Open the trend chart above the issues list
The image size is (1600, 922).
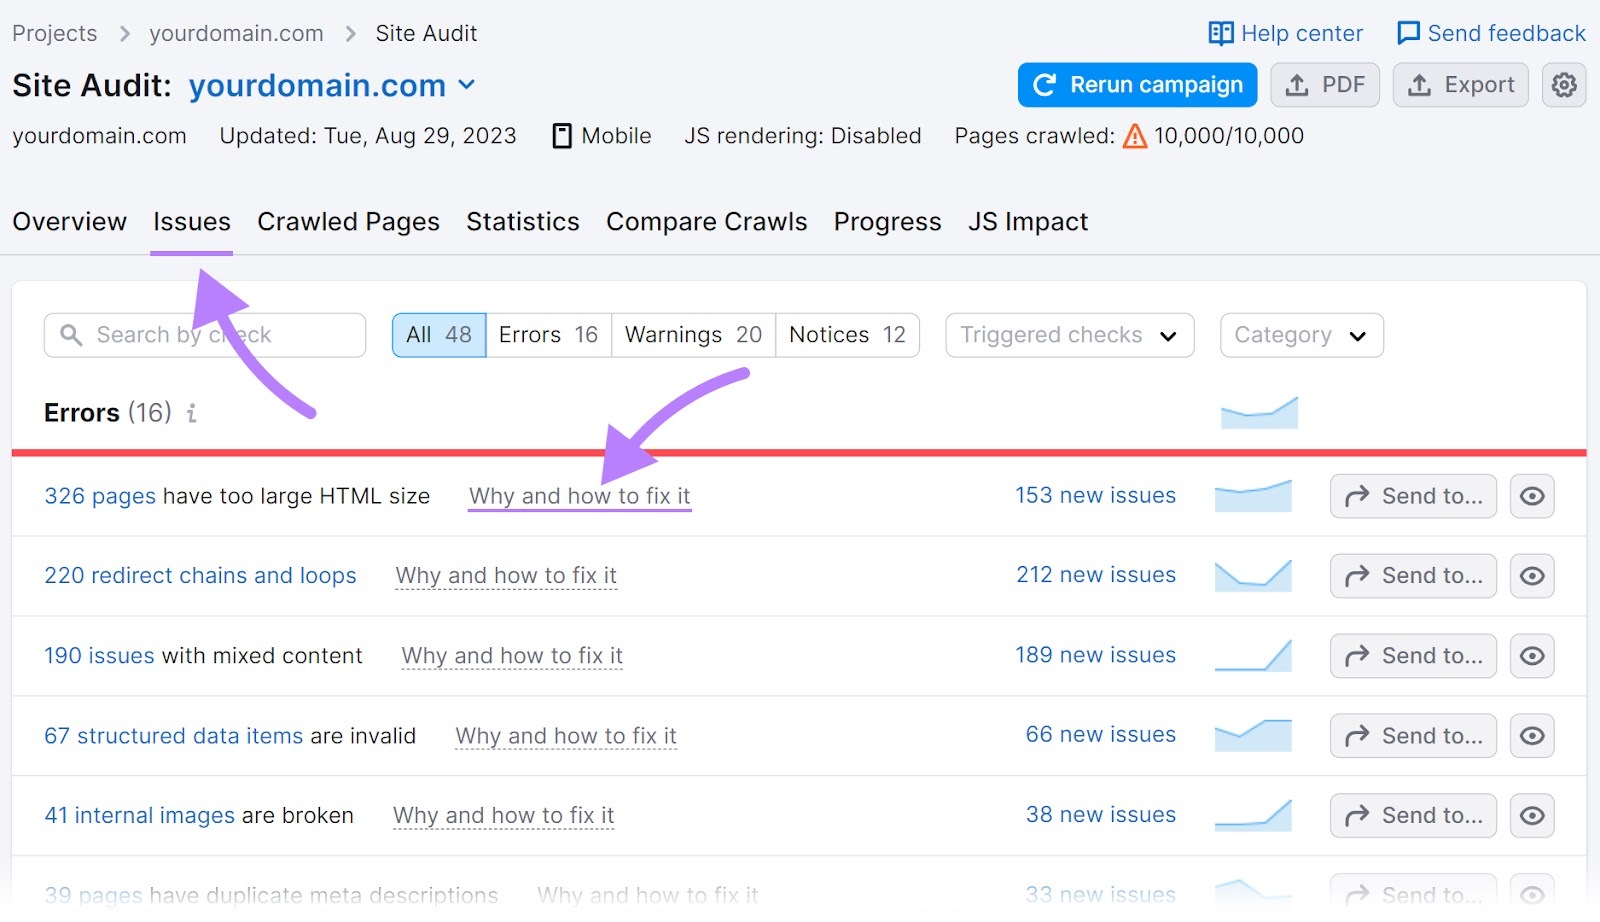1258,411
